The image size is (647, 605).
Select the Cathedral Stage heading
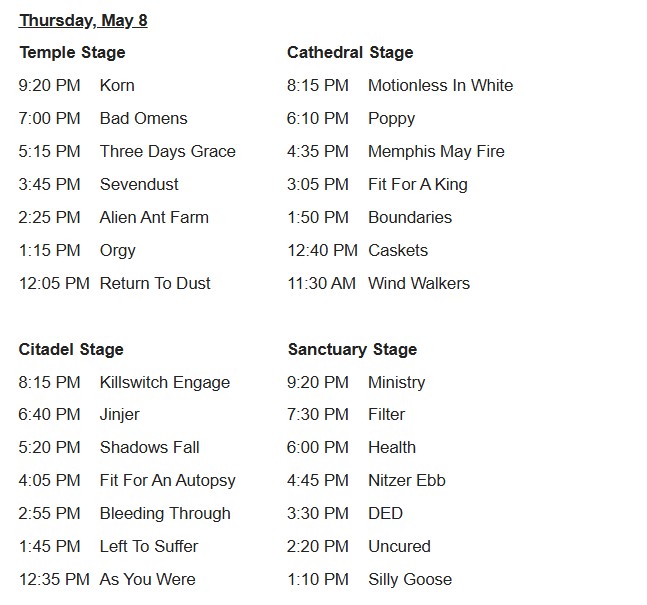pyautogui.click(x=350, y=52)
